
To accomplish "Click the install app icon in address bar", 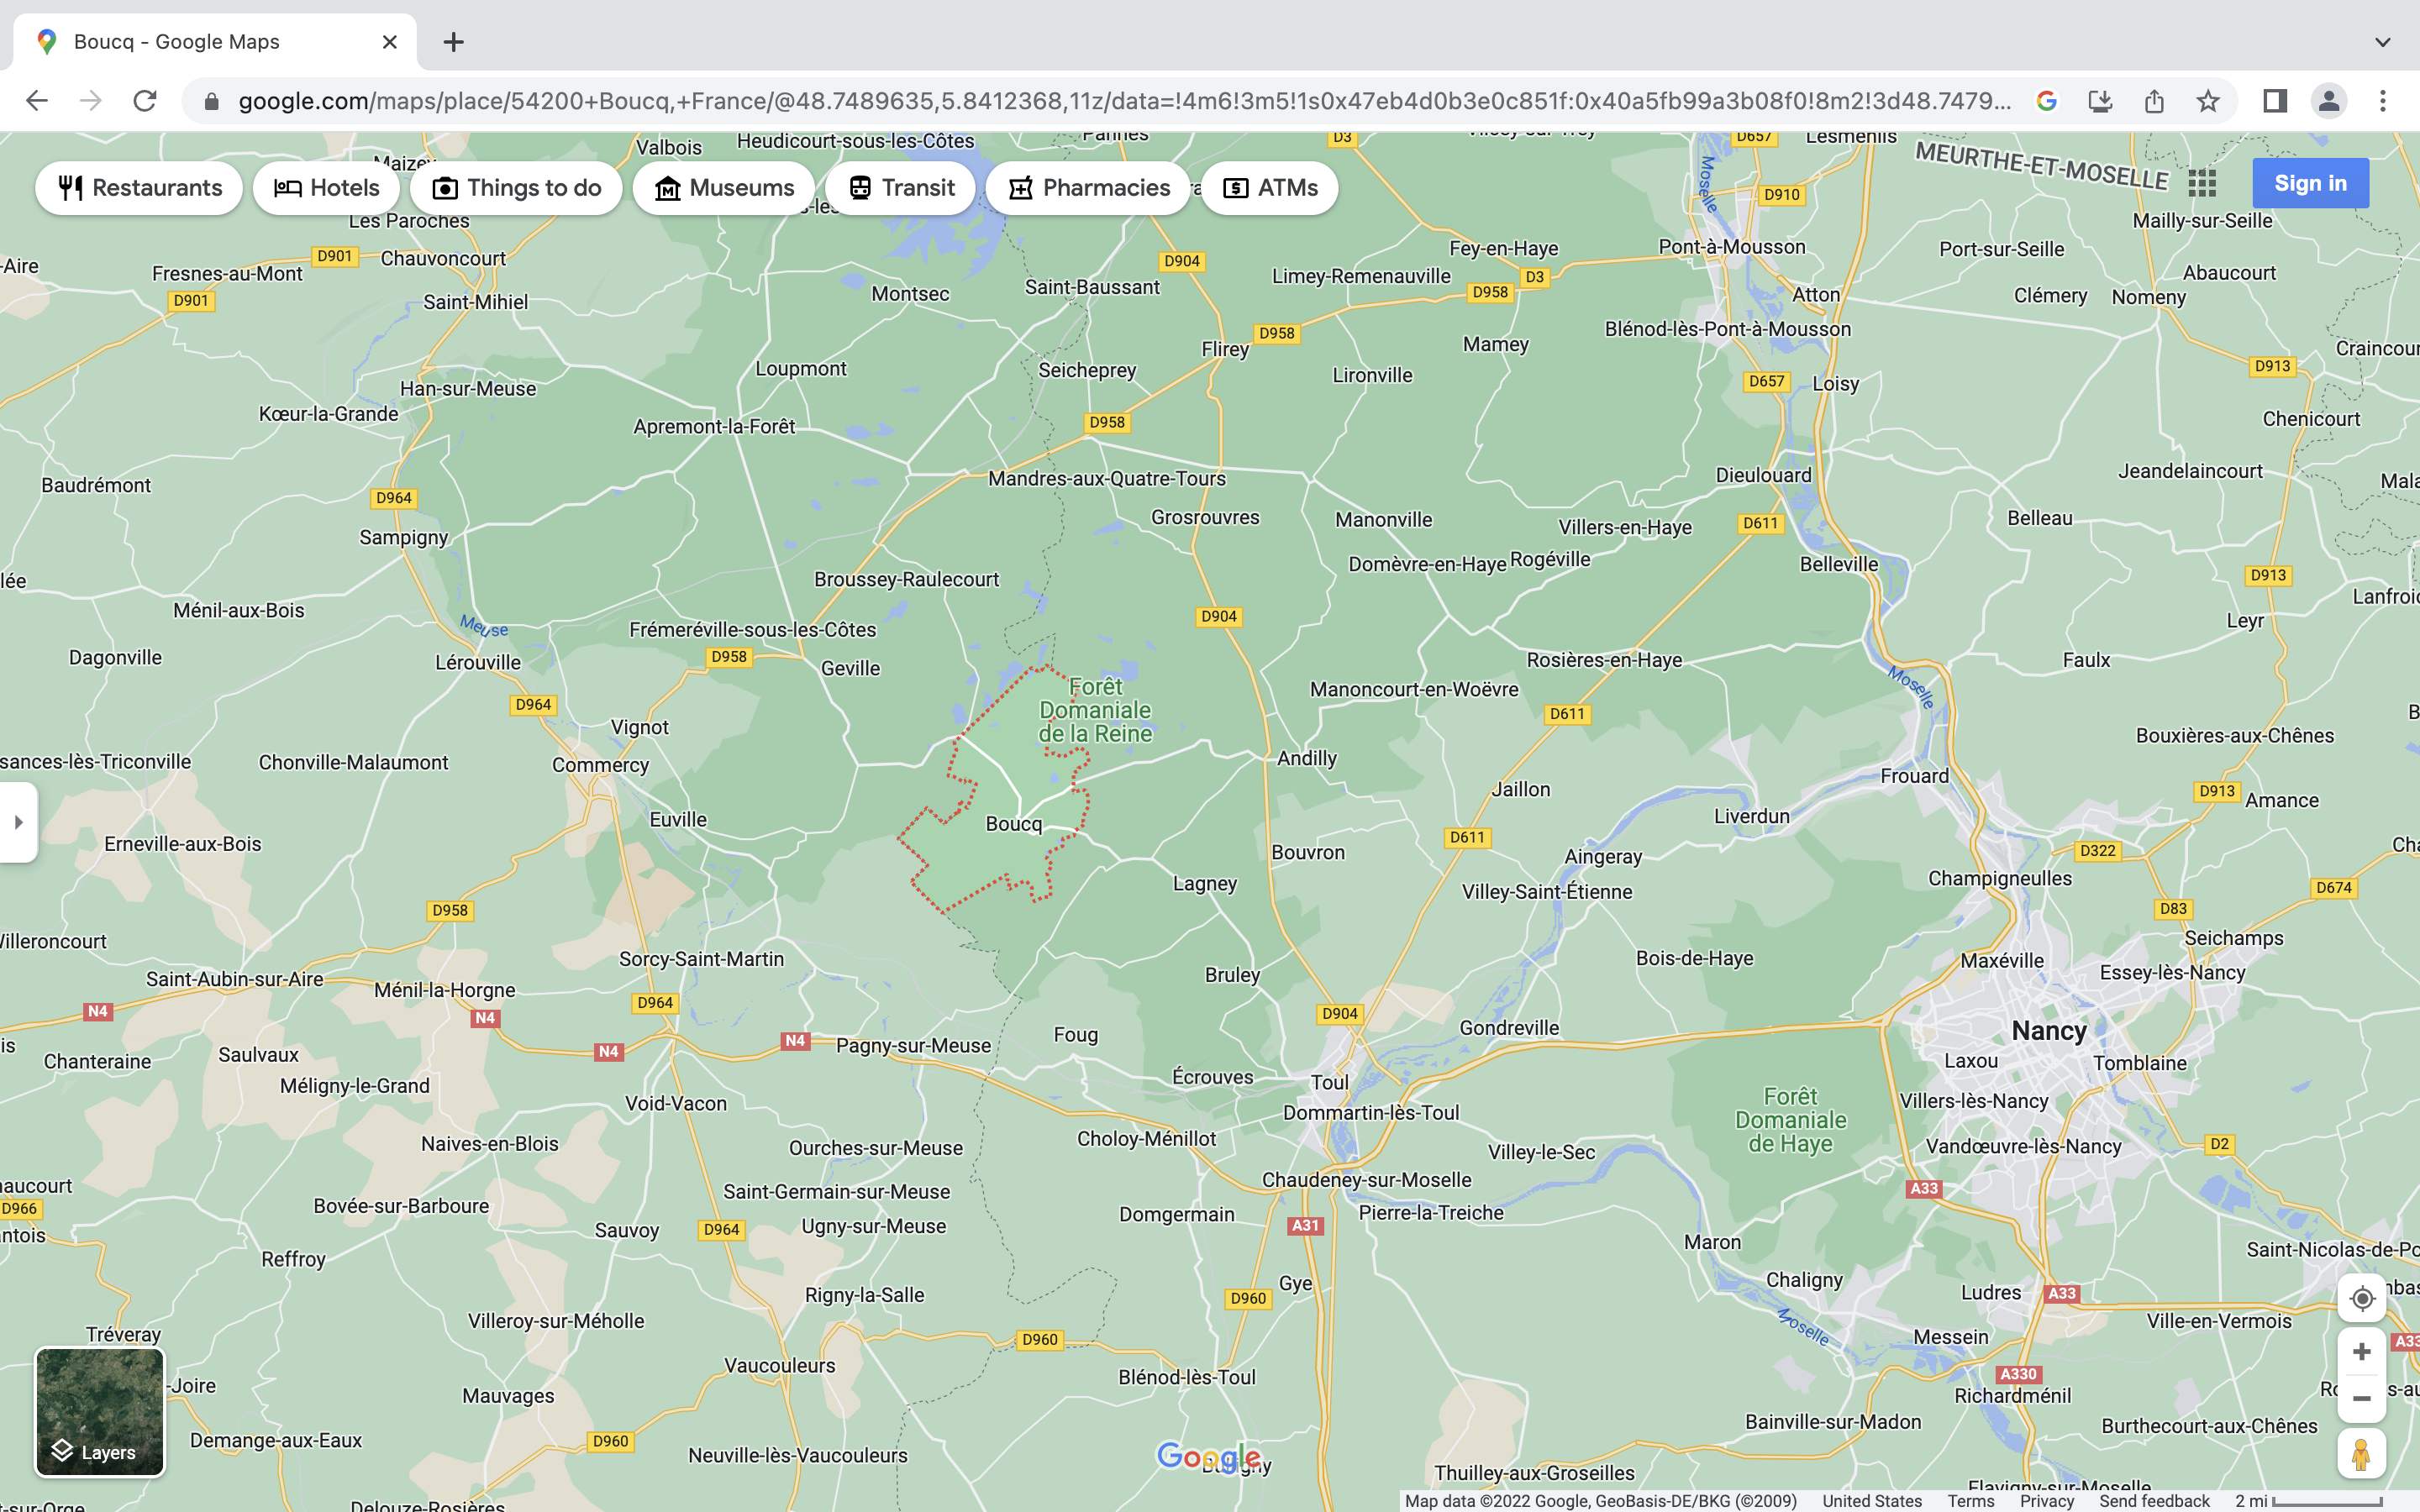I will (x=2100, y=101).
